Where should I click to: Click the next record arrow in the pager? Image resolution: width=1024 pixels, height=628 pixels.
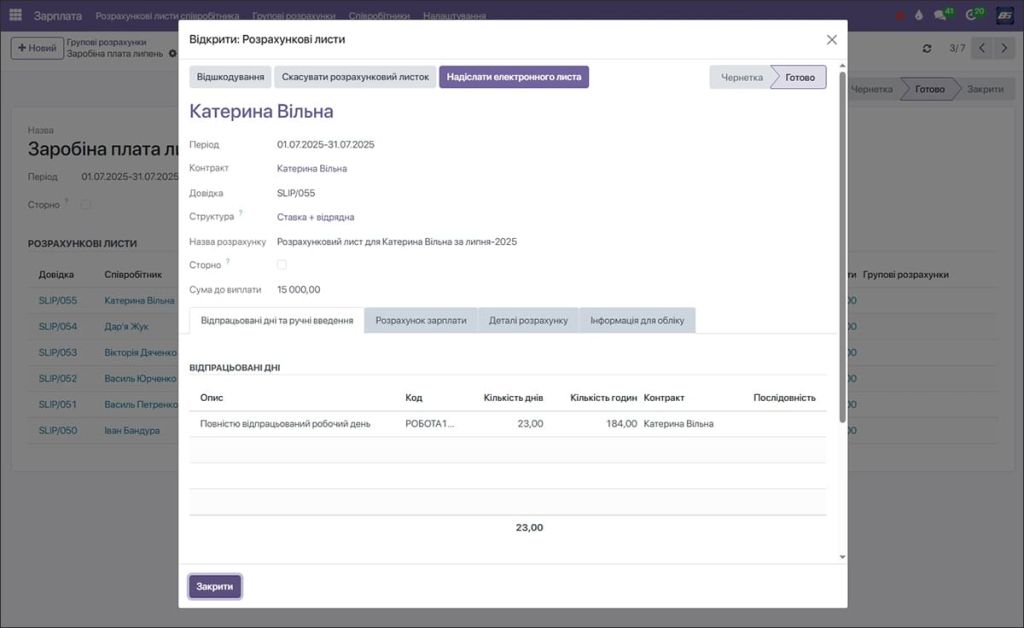1003,46
